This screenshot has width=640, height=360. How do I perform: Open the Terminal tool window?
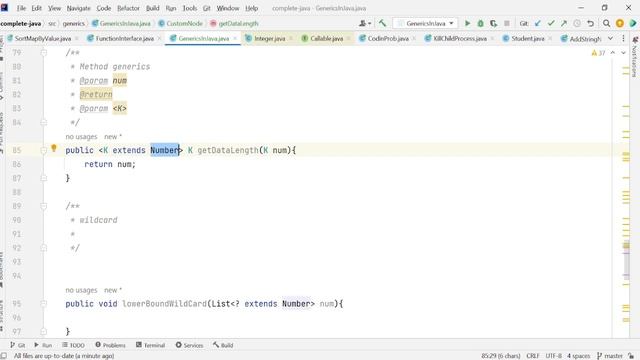(150, 345)
